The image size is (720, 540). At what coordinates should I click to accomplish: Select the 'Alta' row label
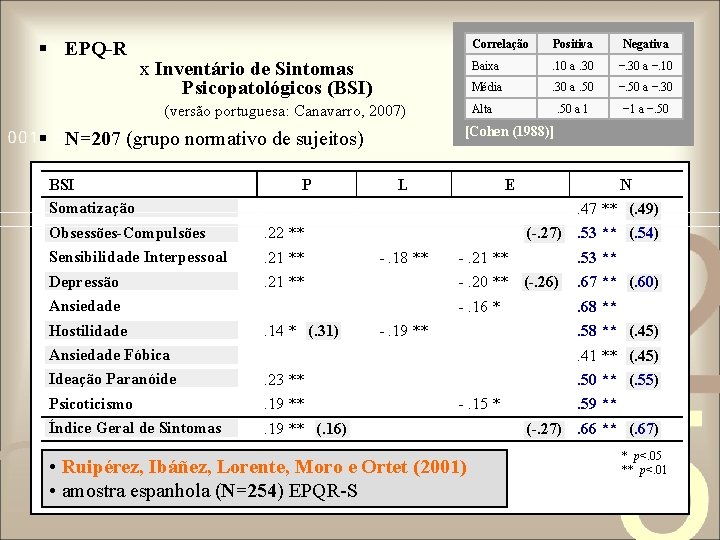481,109
